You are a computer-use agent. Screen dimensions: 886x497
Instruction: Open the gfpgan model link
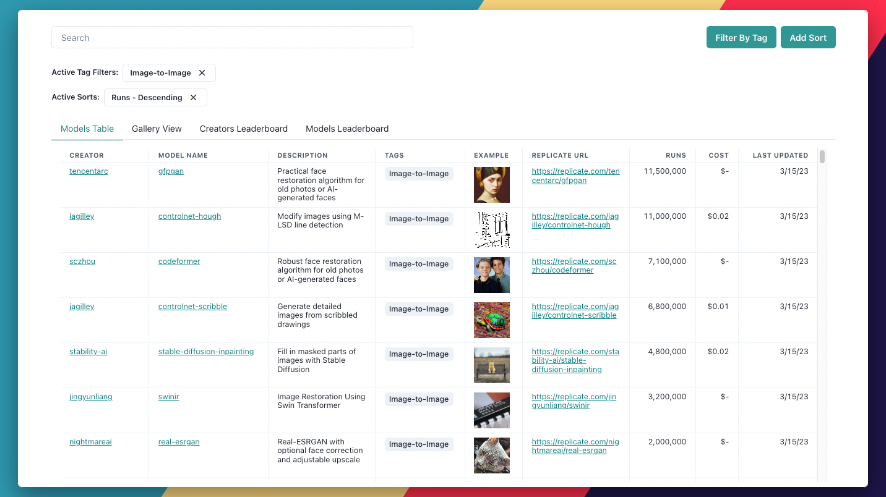point(171,171)
